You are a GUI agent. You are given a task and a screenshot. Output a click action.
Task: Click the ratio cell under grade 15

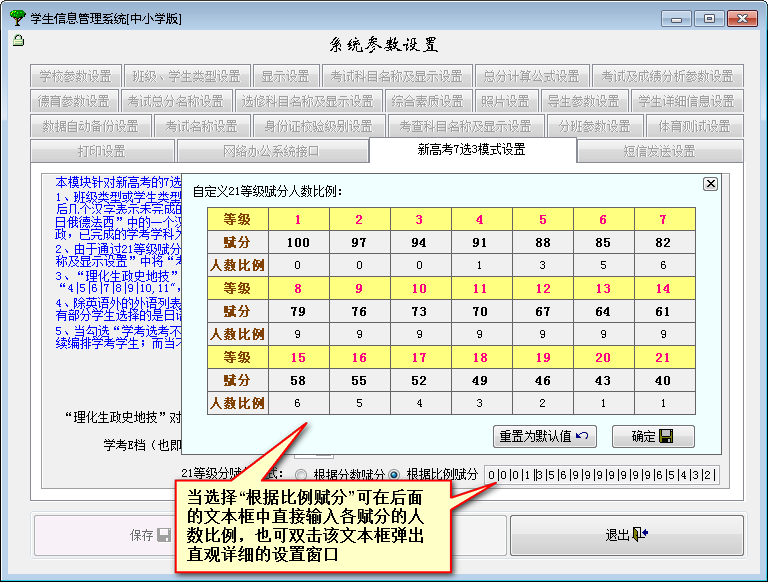coord(299,403)
